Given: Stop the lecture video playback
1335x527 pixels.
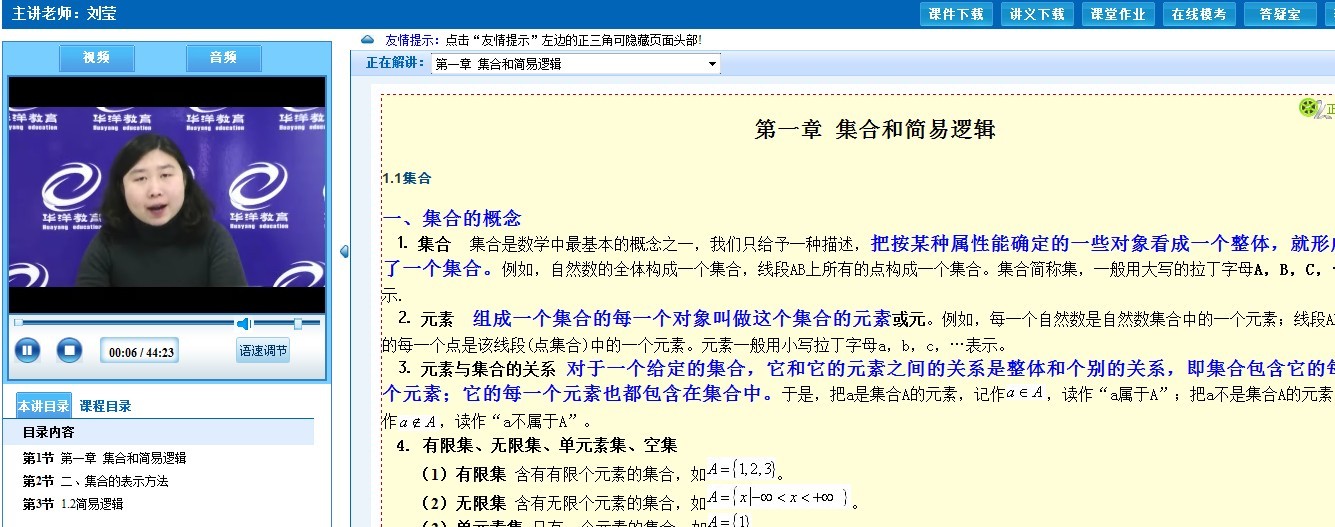Looking at the screenshot, I should (x=69, y=351).
